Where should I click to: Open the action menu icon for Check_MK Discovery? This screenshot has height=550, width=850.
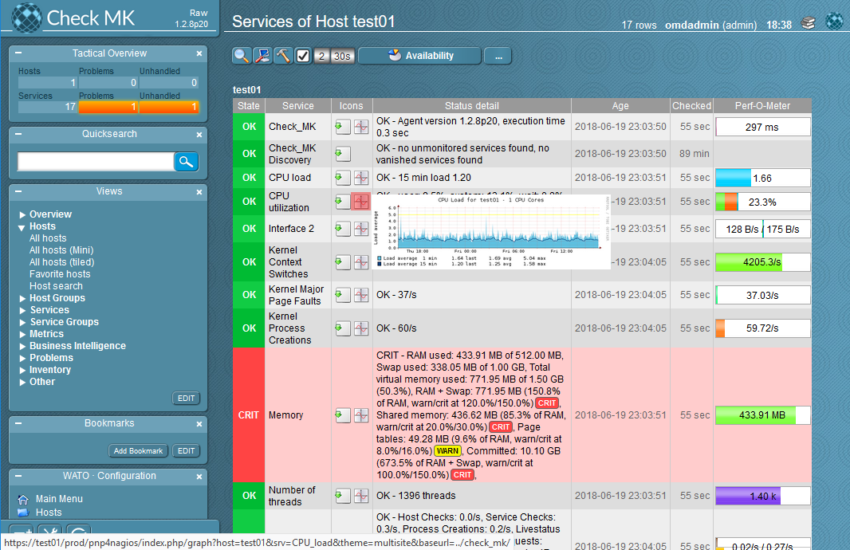pyautogui.click(x=343, y=153)
